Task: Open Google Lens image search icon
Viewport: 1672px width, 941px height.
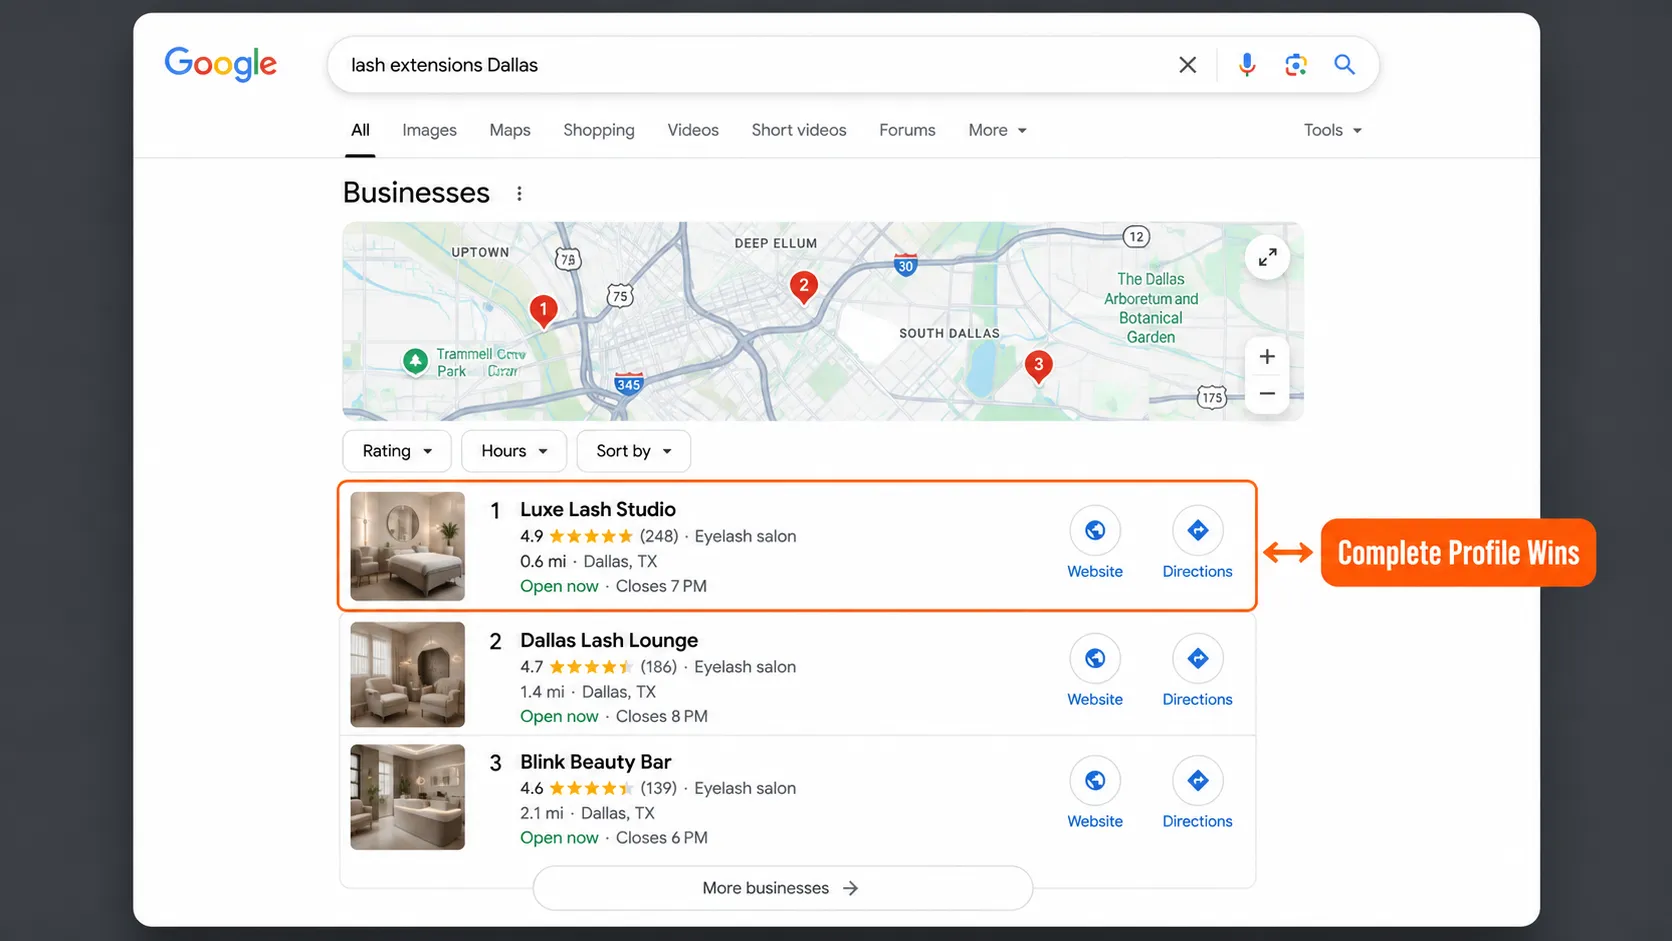Action: point(1296,65)
